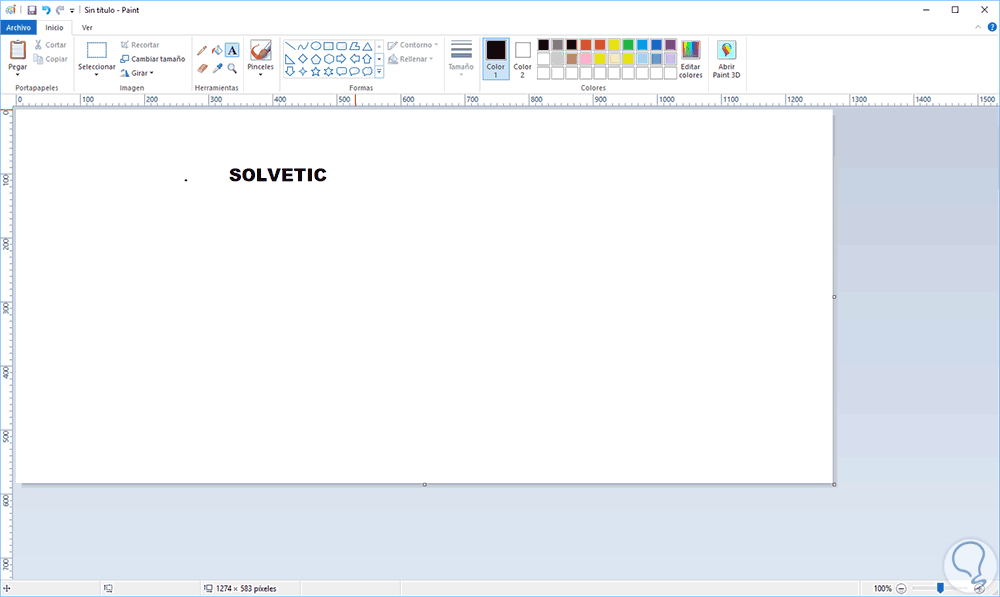
Task: Switch to the Ver tab
Action: 87,27
